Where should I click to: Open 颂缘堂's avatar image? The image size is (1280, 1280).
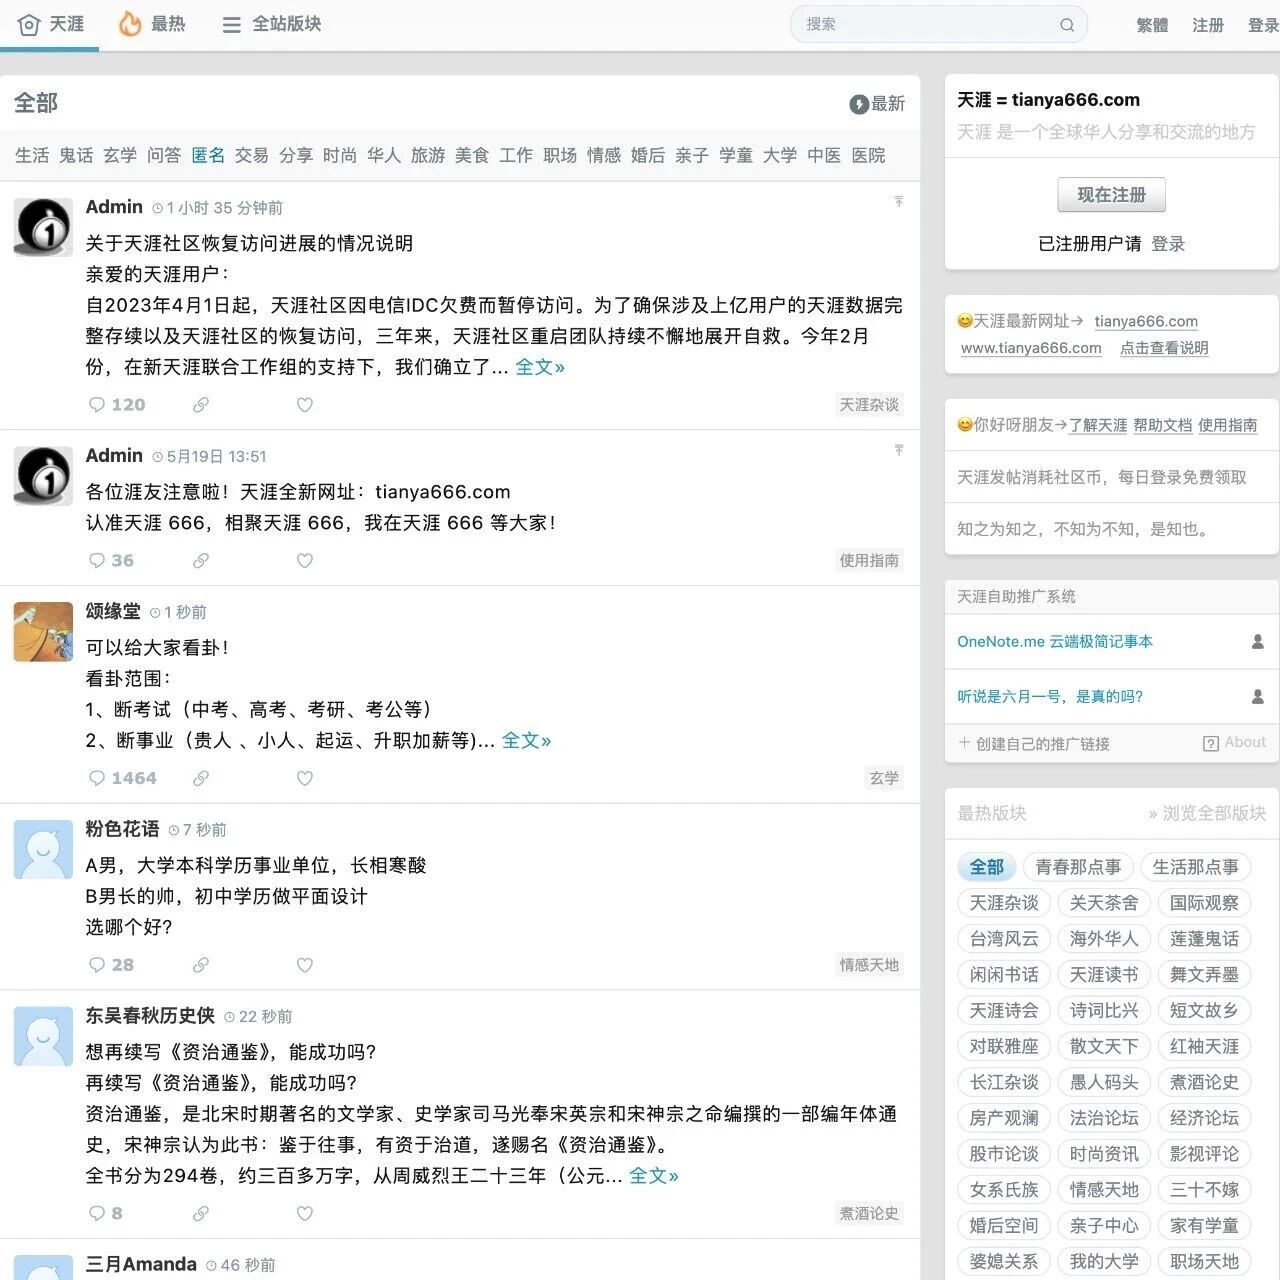click(43, 632)
